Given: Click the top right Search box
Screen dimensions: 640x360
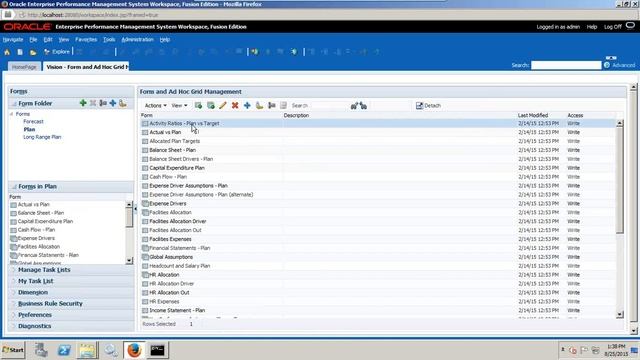Looking at the screenshot, I should 566,65.
